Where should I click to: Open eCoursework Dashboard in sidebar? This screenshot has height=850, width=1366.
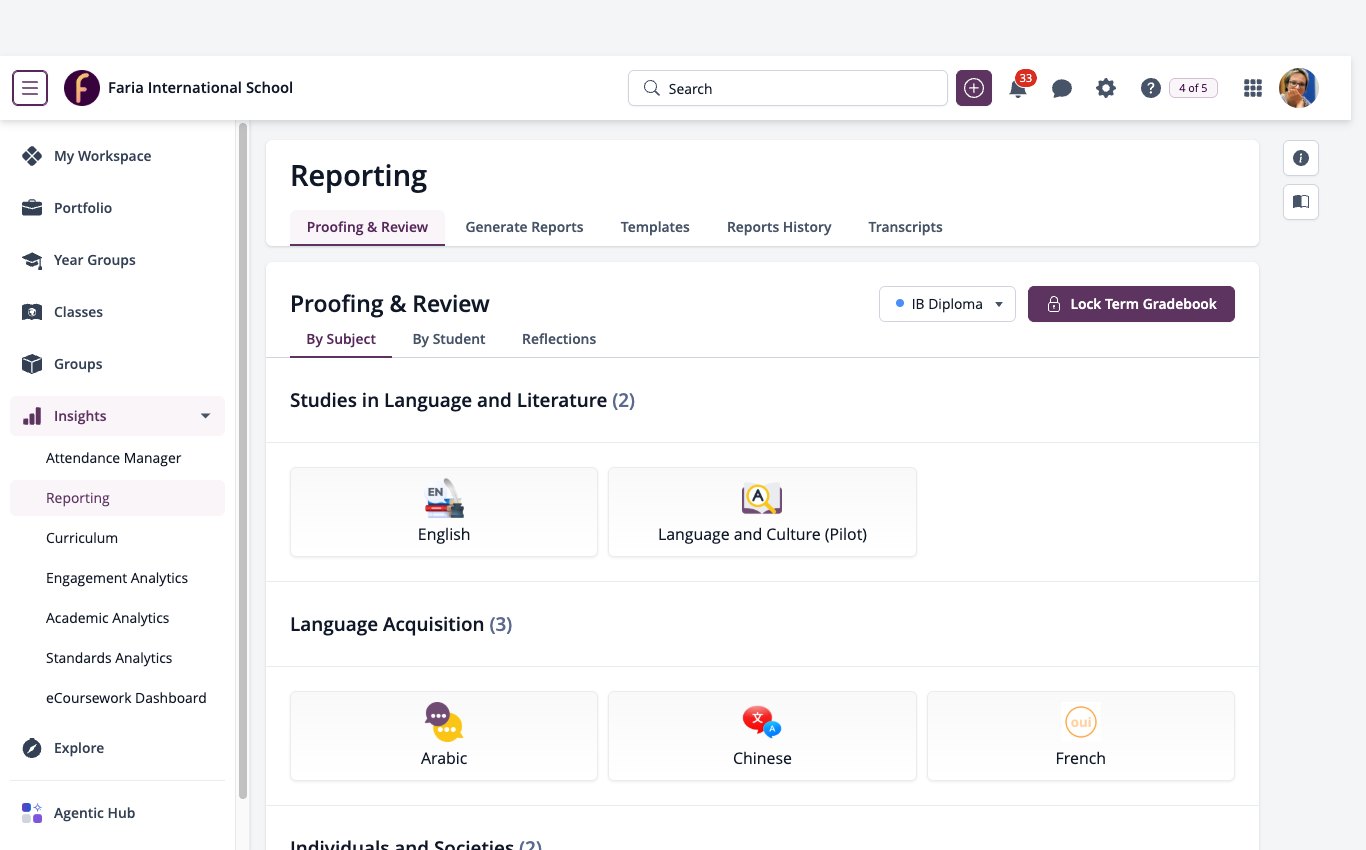117,698
